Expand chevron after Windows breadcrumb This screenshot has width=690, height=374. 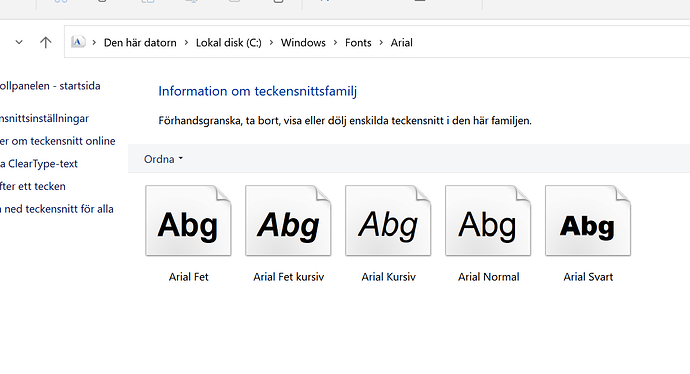pos(335,43)
